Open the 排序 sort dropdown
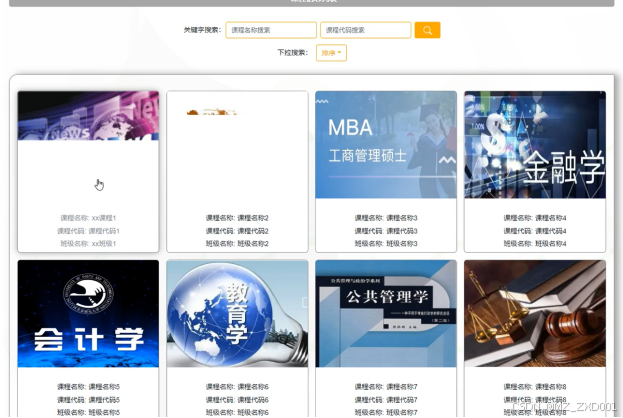The width and height of the screenshot is (623, 418). tap(331, 53)
